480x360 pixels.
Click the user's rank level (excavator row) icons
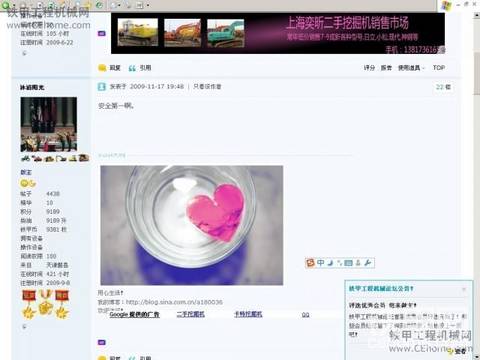click(55, 158)
